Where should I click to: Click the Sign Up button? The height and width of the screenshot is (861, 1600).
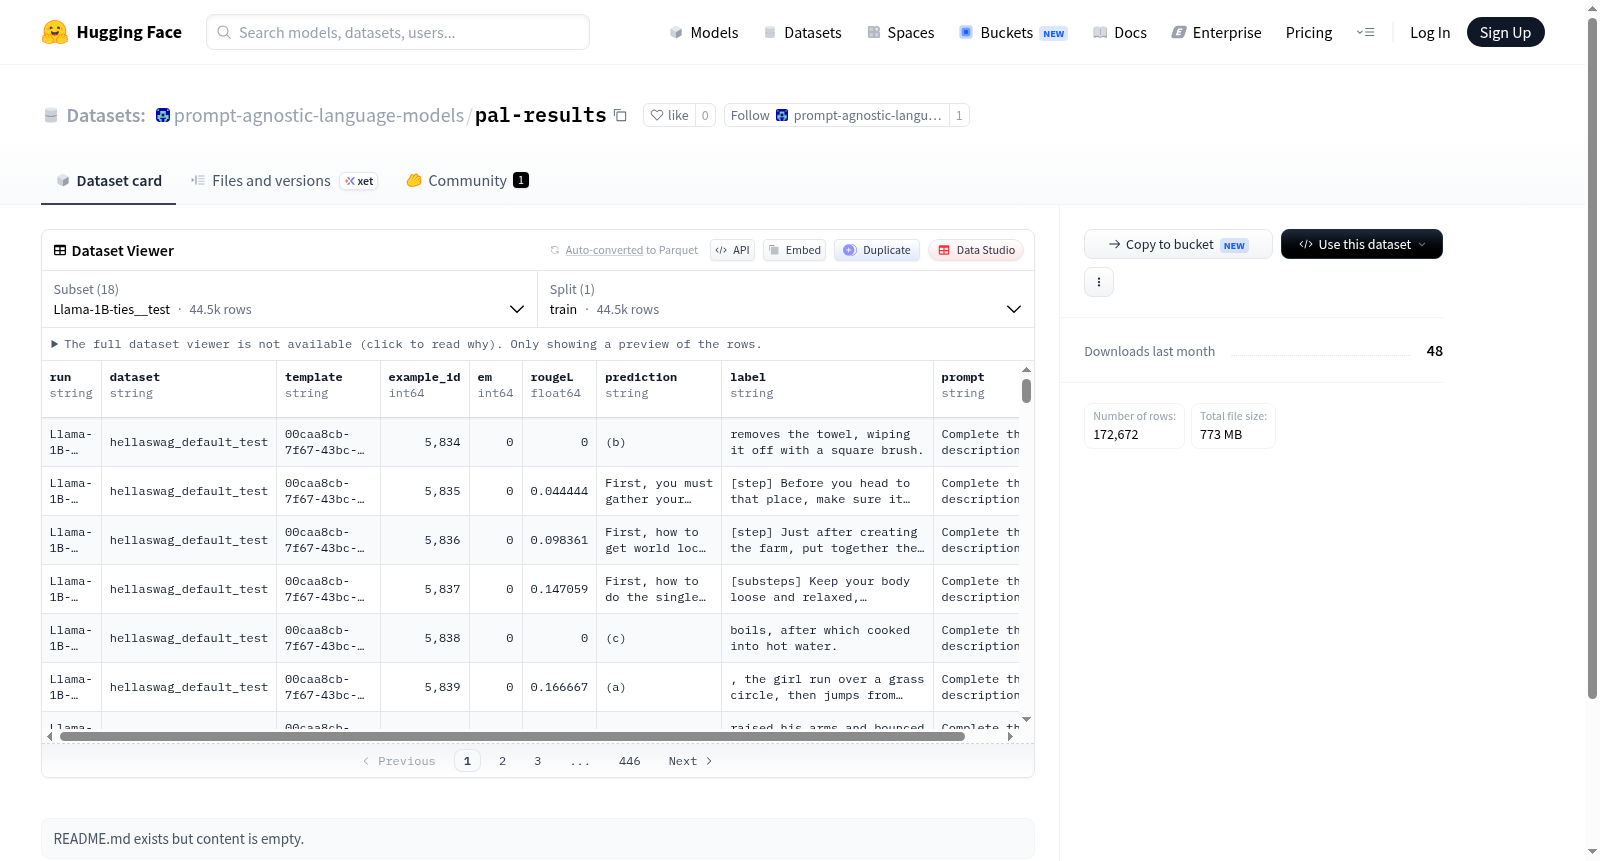1505,32
